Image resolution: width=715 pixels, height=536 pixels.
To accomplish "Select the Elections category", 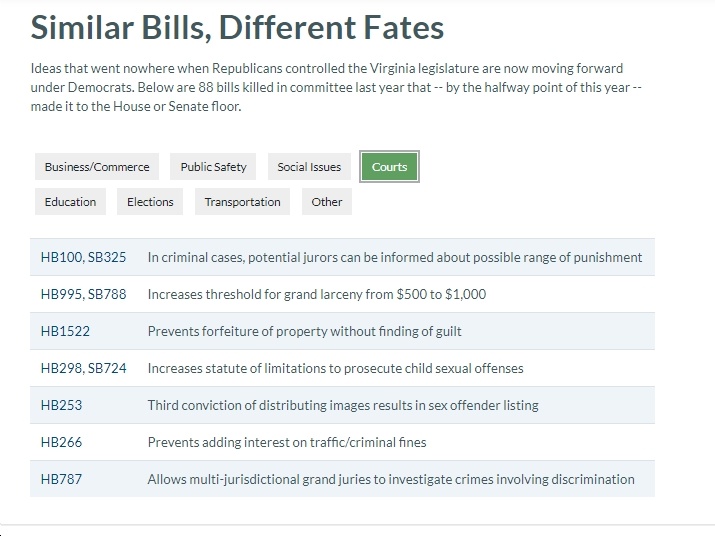I will (150, 202).
